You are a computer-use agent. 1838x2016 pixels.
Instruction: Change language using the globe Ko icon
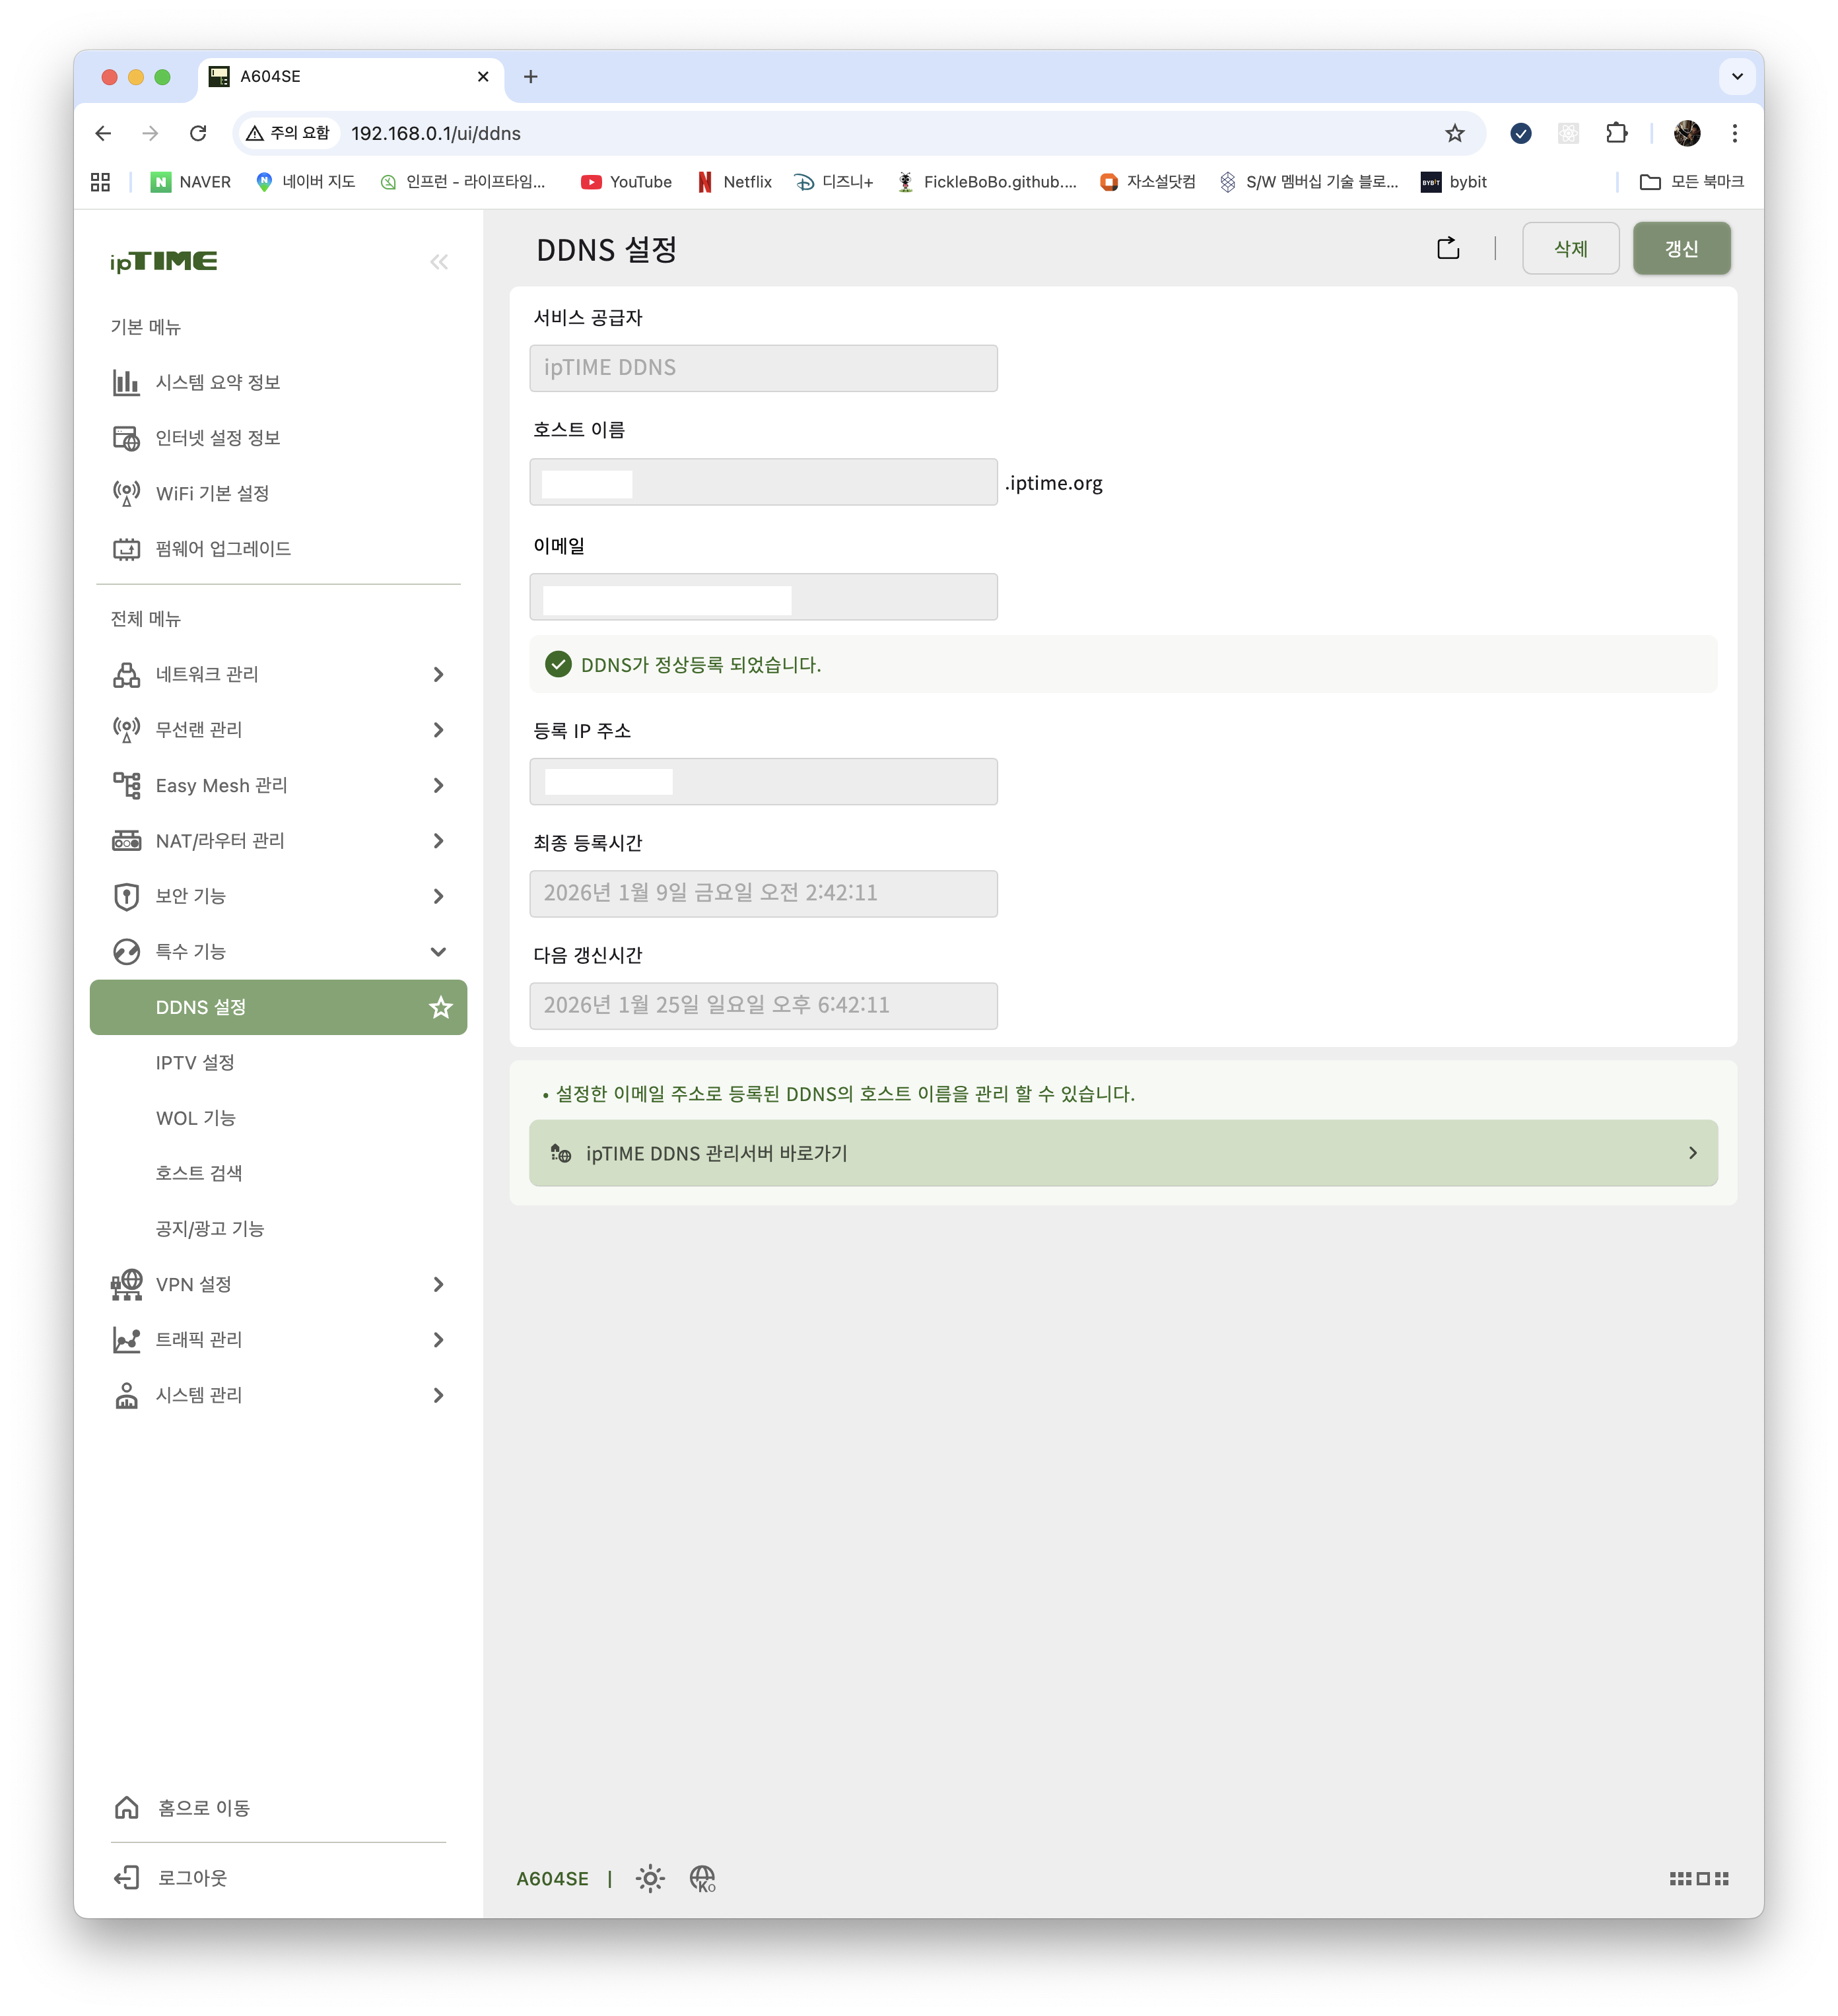tap(703, 1879)
